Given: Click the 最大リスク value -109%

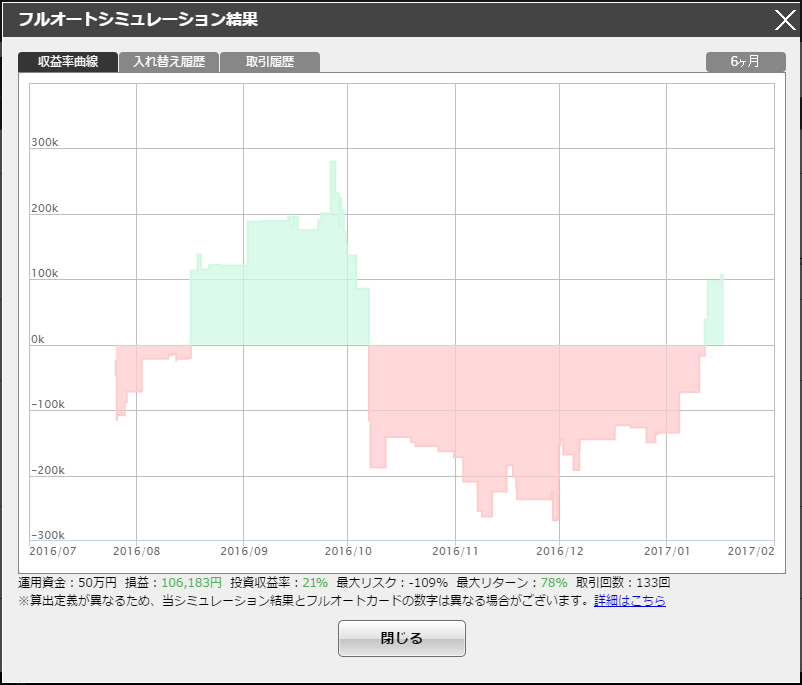Looking at the screenshot, I should [428, 583].
